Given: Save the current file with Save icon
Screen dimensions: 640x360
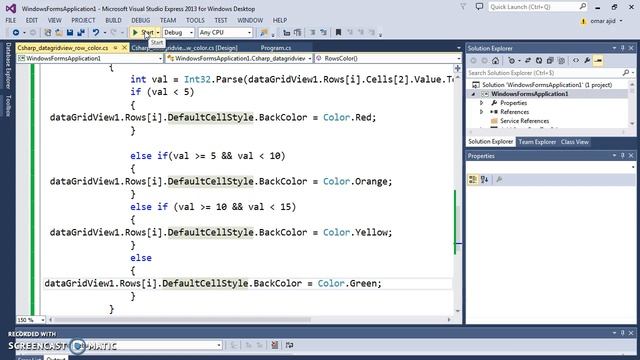Looking at the screenshot, I should click(x=70, y=32).
